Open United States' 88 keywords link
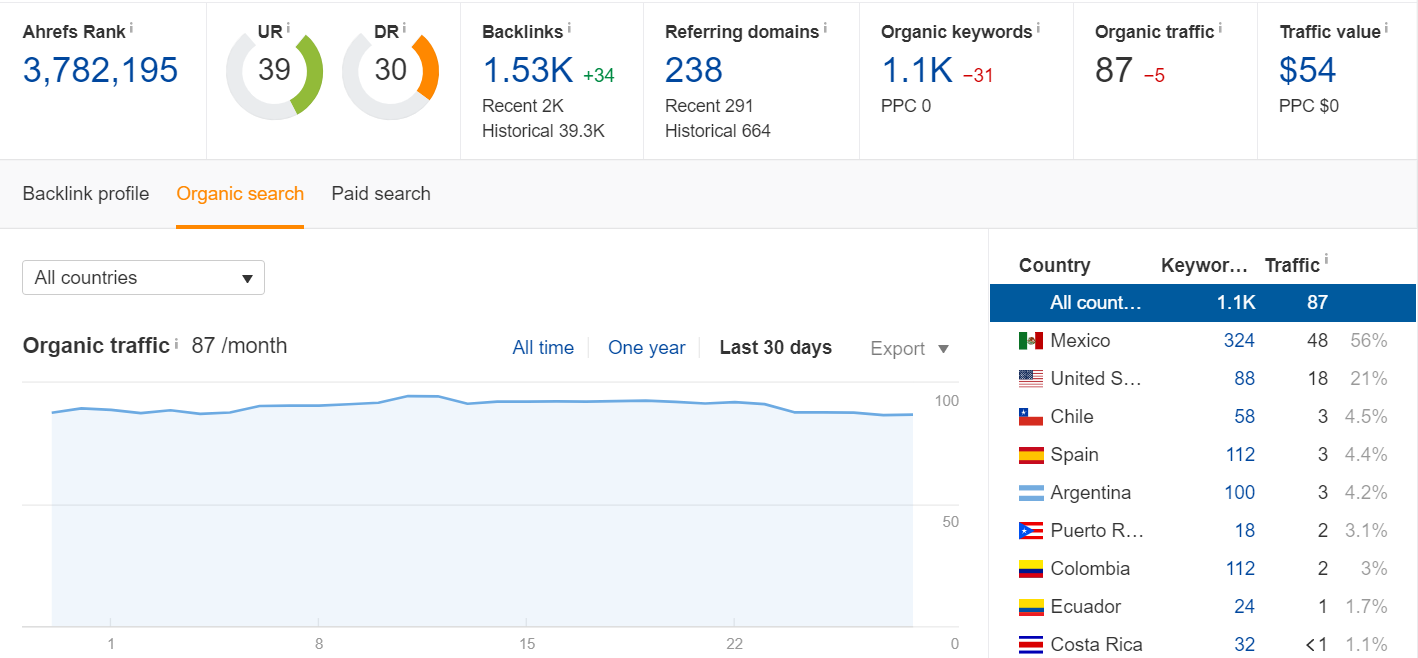Viewport: 1418px width, 658px height. 1244,379
